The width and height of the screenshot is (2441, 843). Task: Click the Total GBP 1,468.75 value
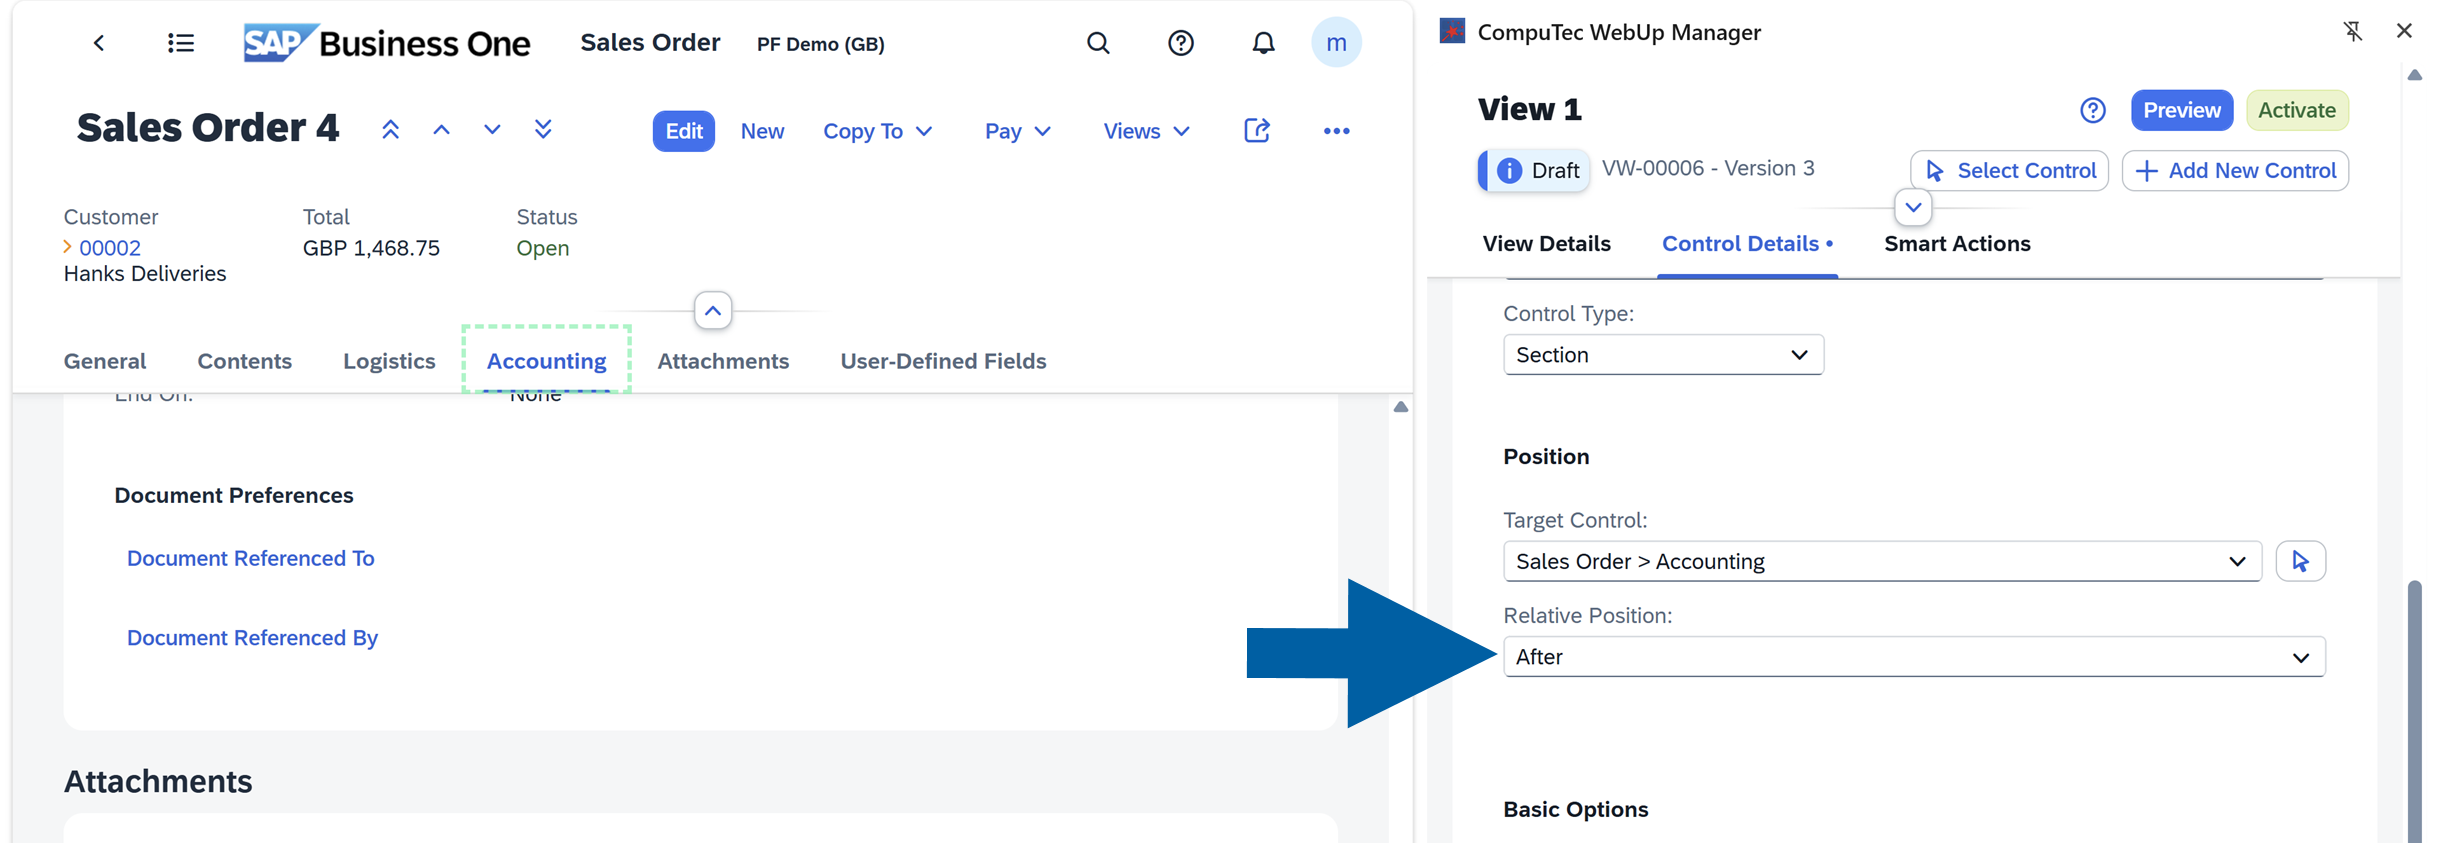[371, 248]
